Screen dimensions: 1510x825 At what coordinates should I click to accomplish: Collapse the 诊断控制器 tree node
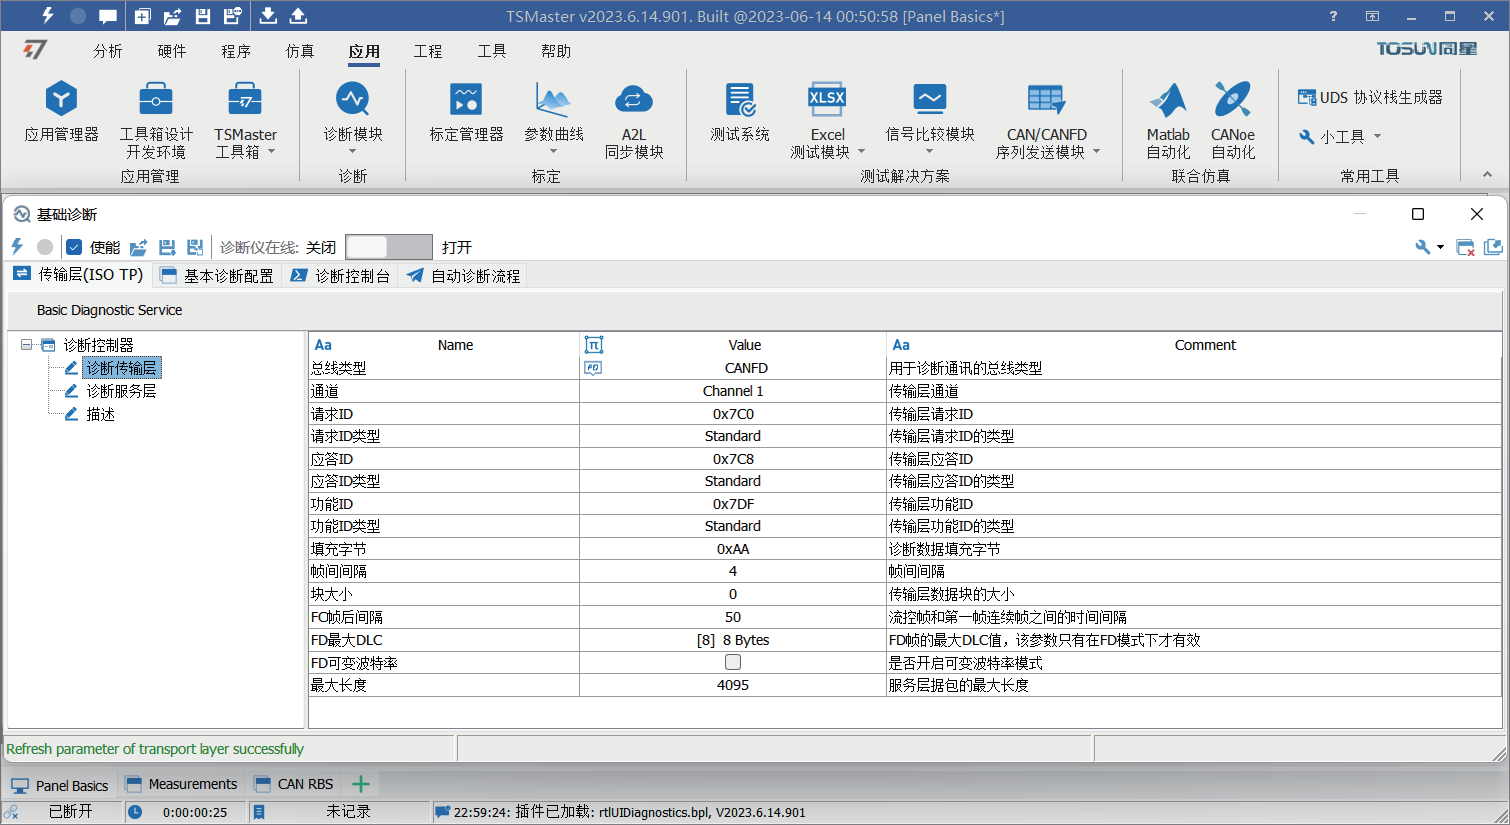27,345
